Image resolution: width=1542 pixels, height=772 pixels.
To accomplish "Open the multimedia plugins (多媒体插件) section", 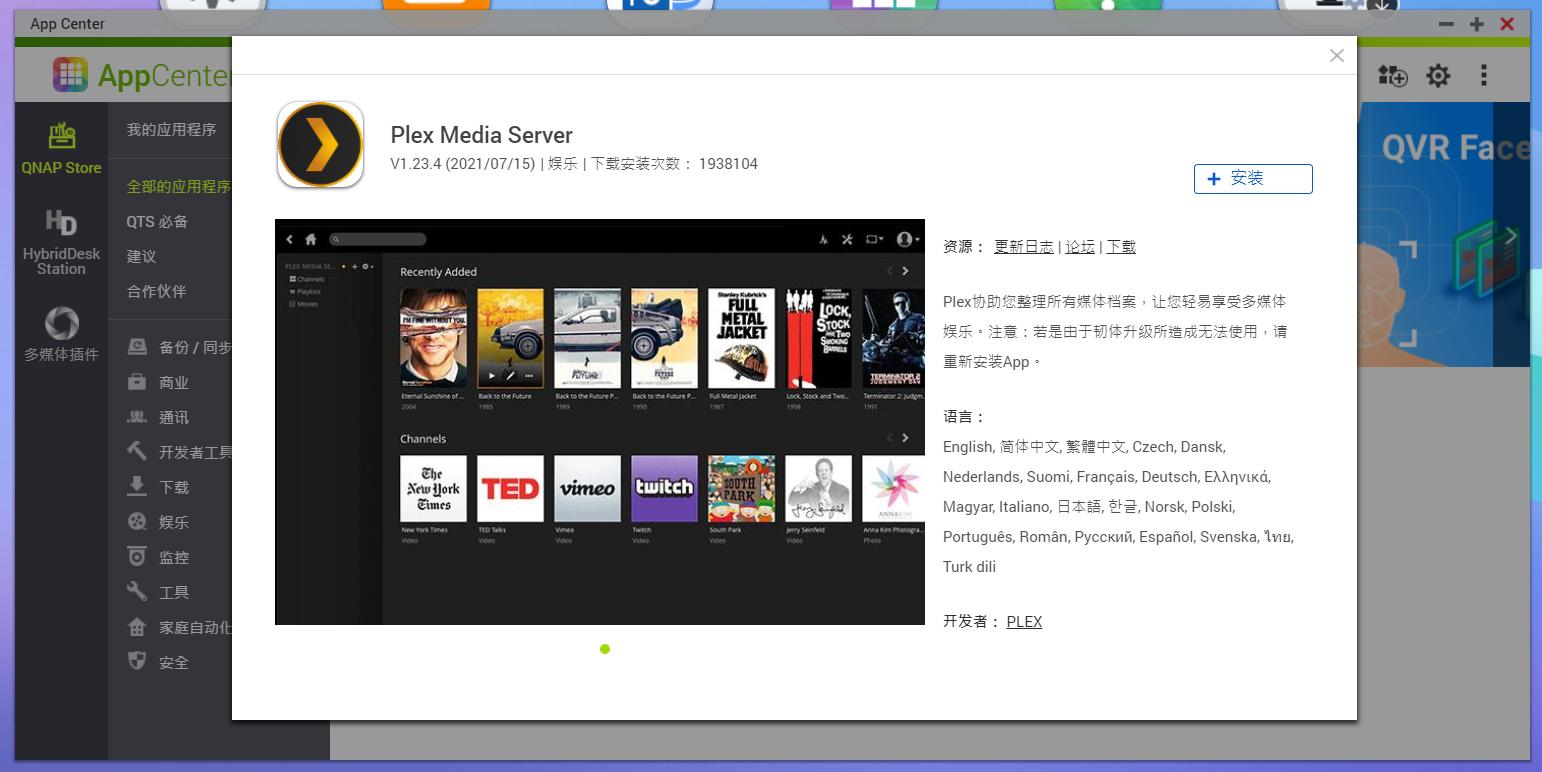I will click(62, 334).
